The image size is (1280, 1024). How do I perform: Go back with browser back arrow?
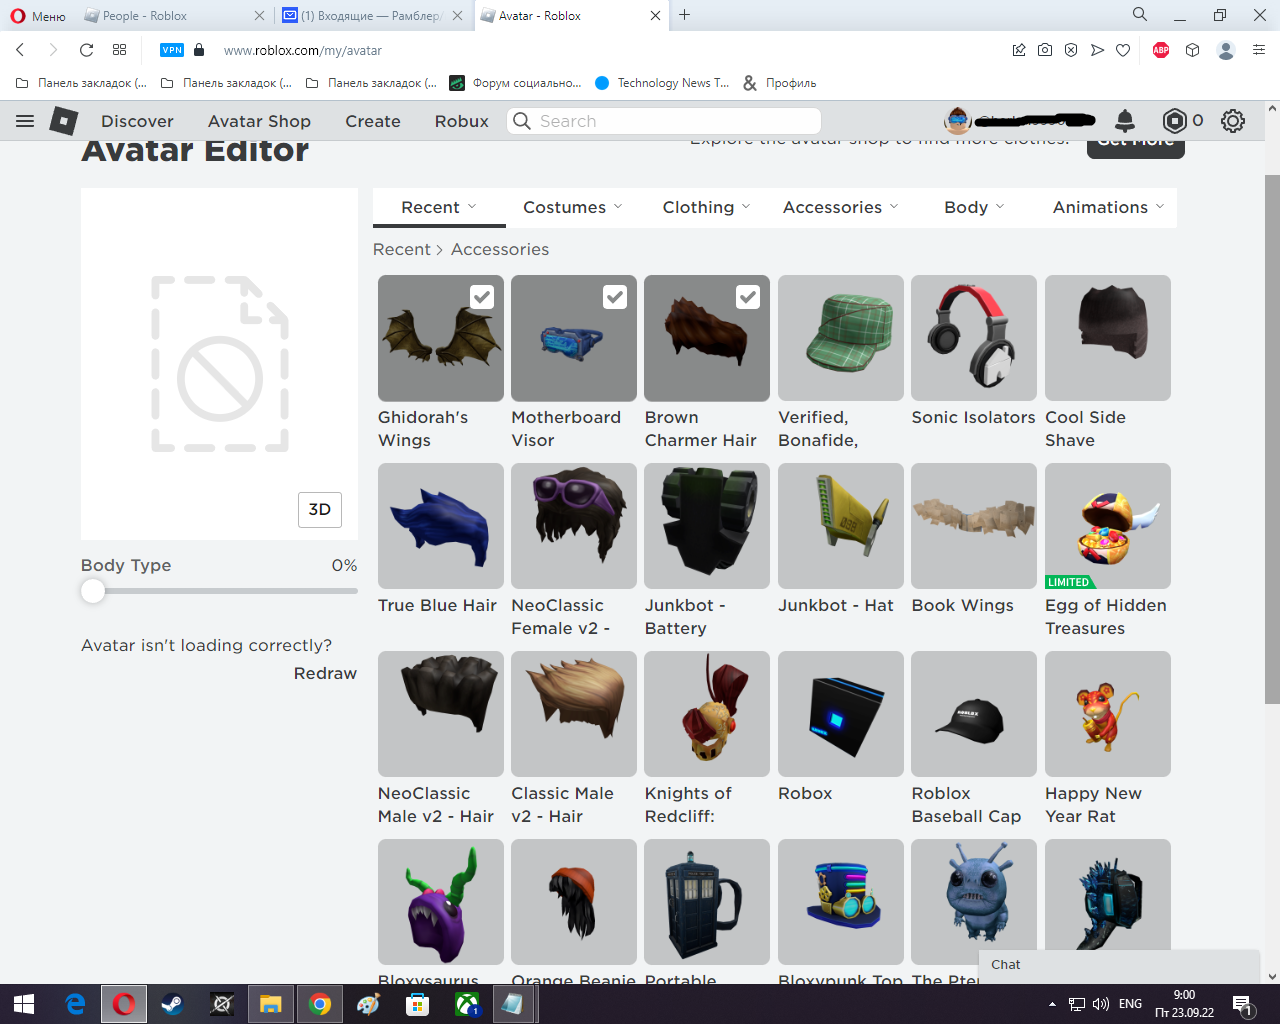point(20,50)
